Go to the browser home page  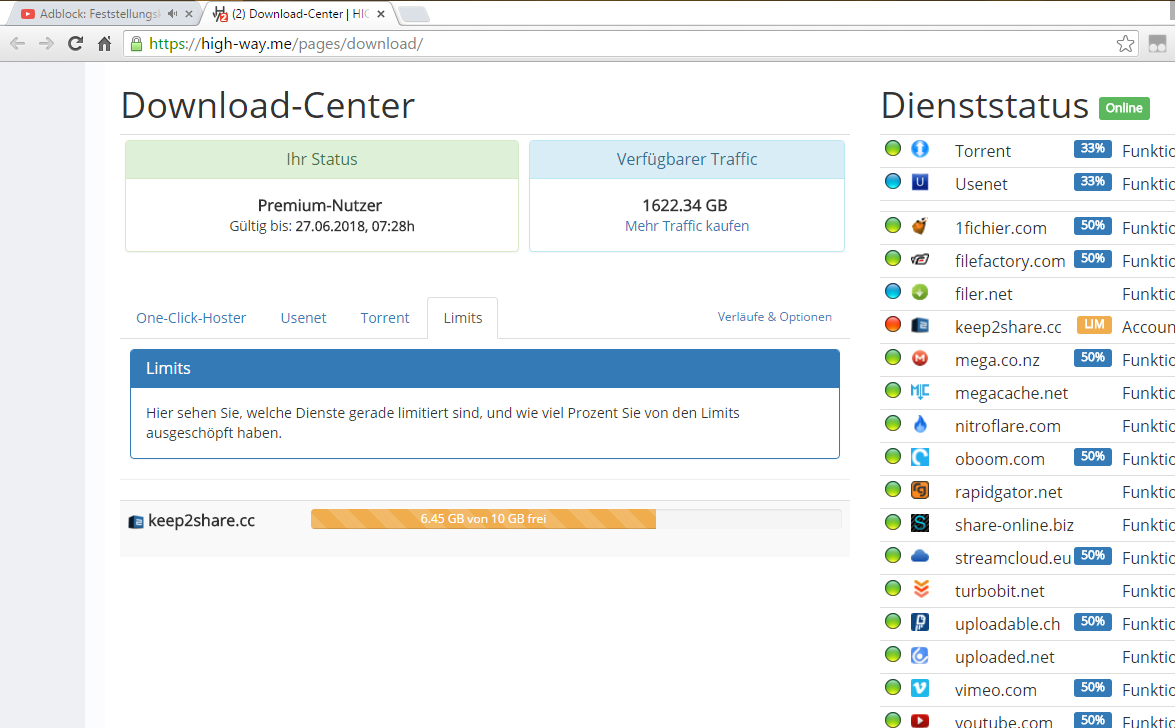click(x=104, y=43)
